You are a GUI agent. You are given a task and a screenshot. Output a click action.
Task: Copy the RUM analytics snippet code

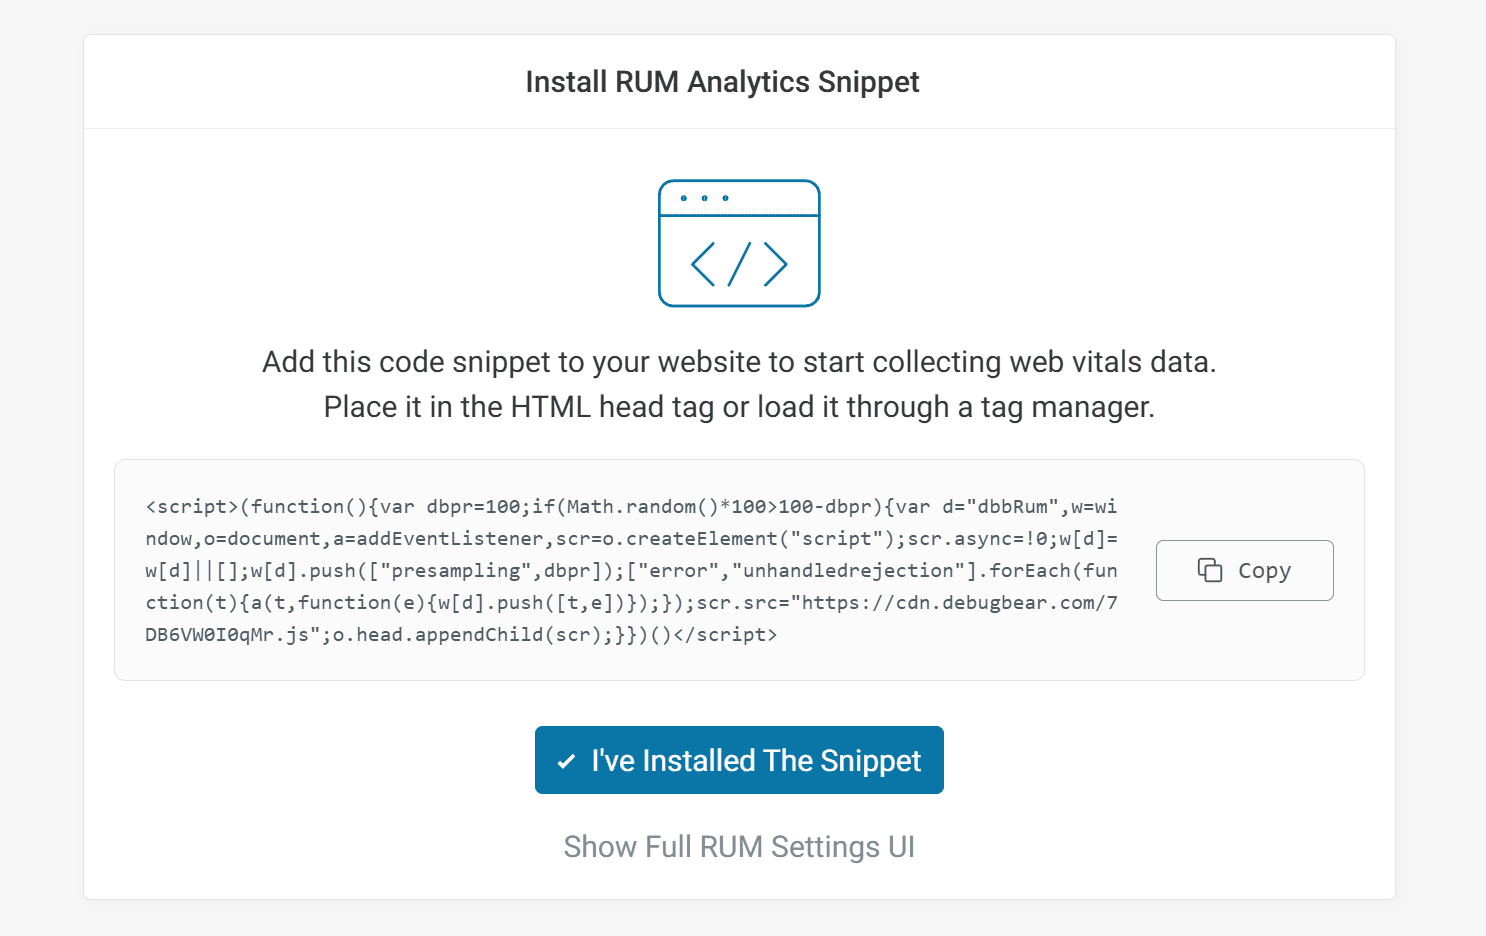point(1244,570)
